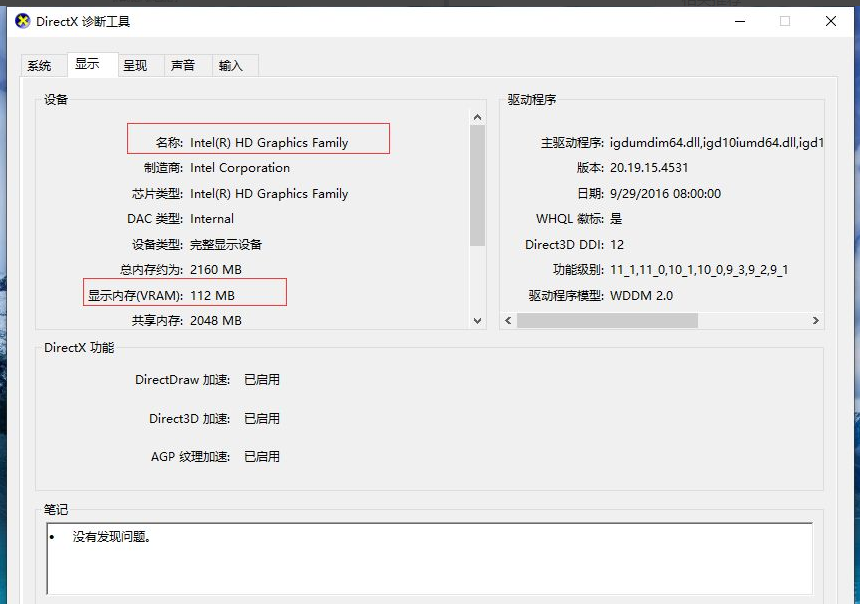Click 已启用 next to DirectDraw 加速

coord(262,379)
